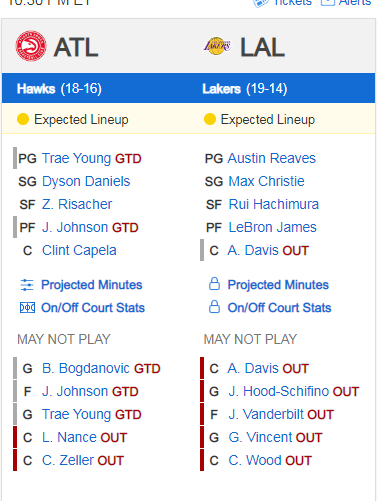Click the Hawks On/Off Court Stats court icon

pos(27,308)
